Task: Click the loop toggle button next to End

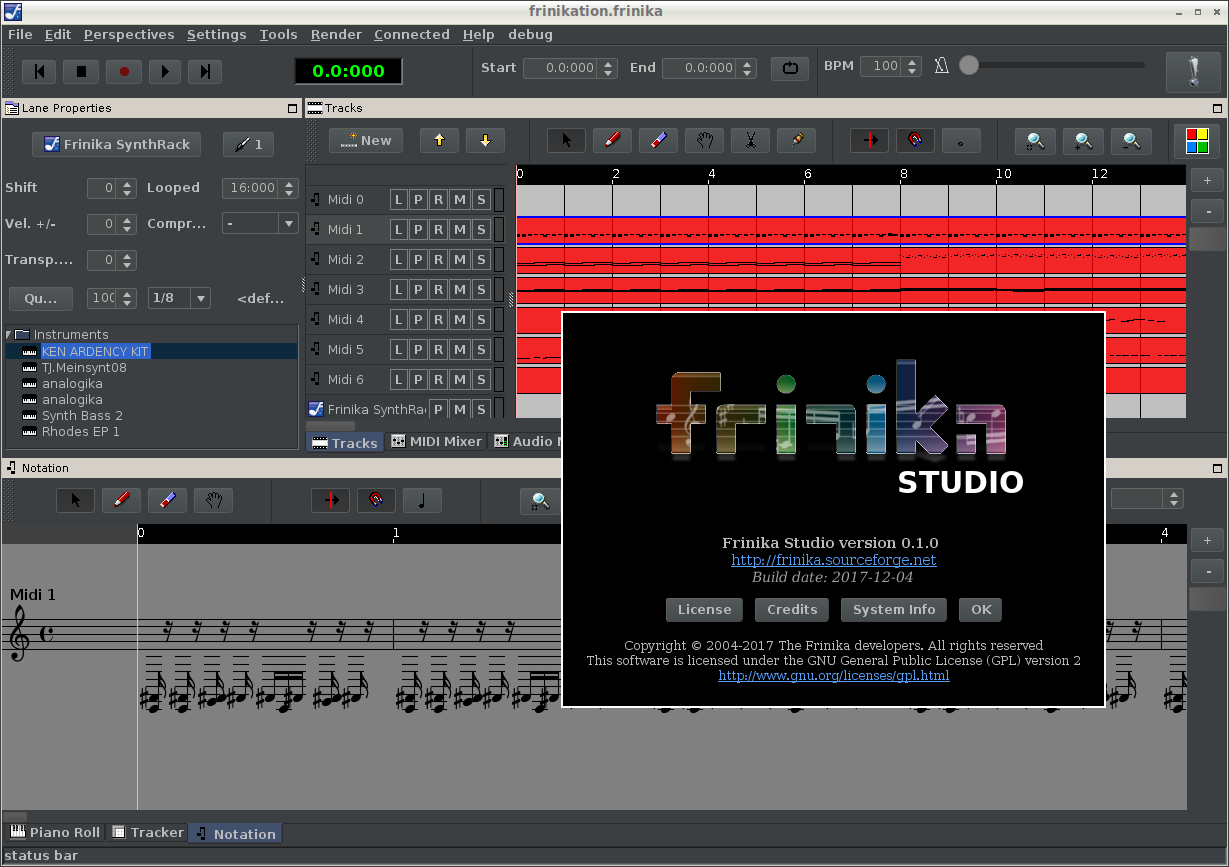Action: click(x=790, y=68)
